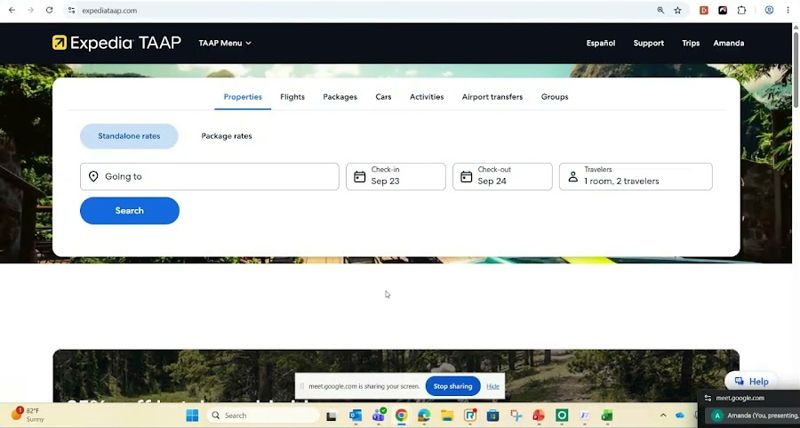
Task: Switch to the Cars tab
Action: click(x=383, y=97)
